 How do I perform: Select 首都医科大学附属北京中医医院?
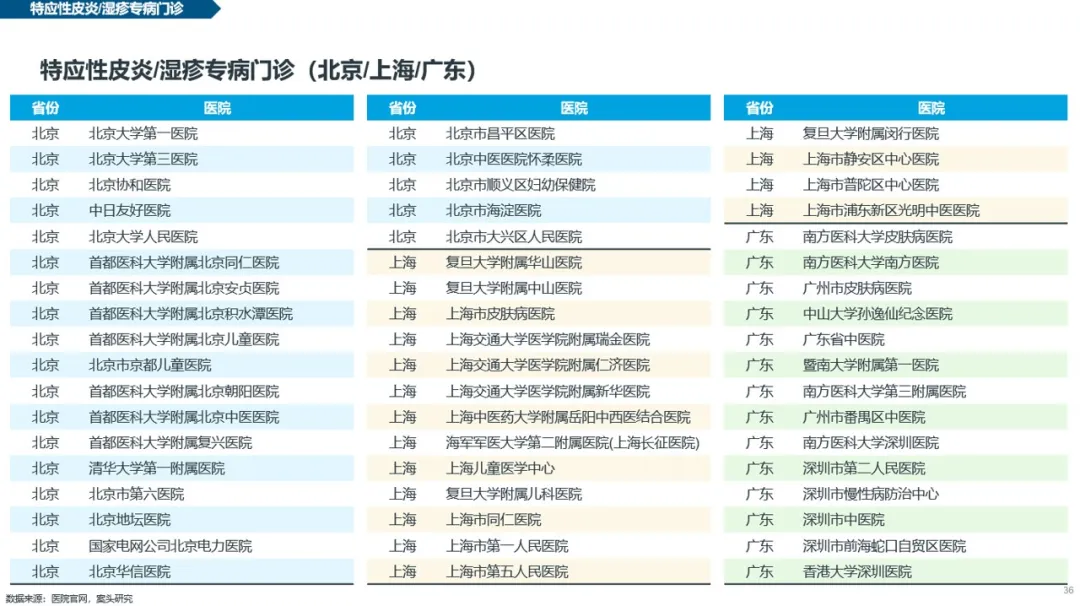[x=184, y=417]
